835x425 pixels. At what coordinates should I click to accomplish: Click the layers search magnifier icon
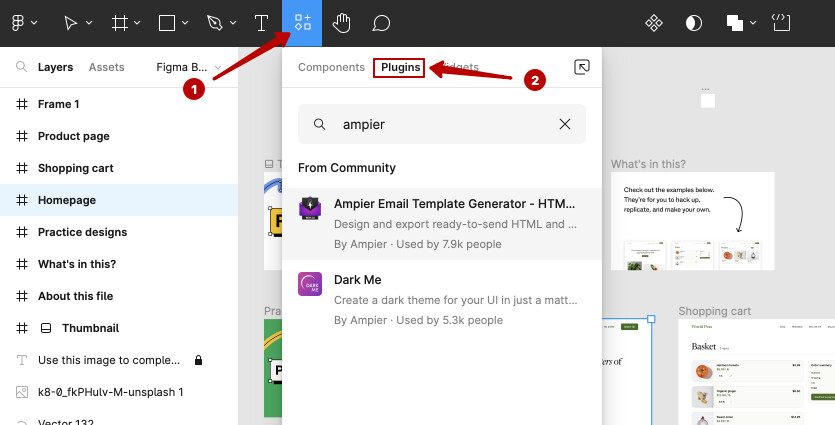click(x=21, y=67)
